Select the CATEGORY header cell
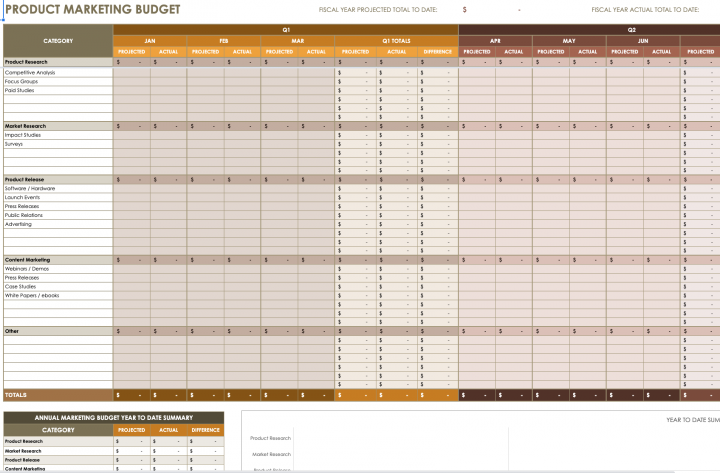Screen dimensions: 720x473 [58, 41]
